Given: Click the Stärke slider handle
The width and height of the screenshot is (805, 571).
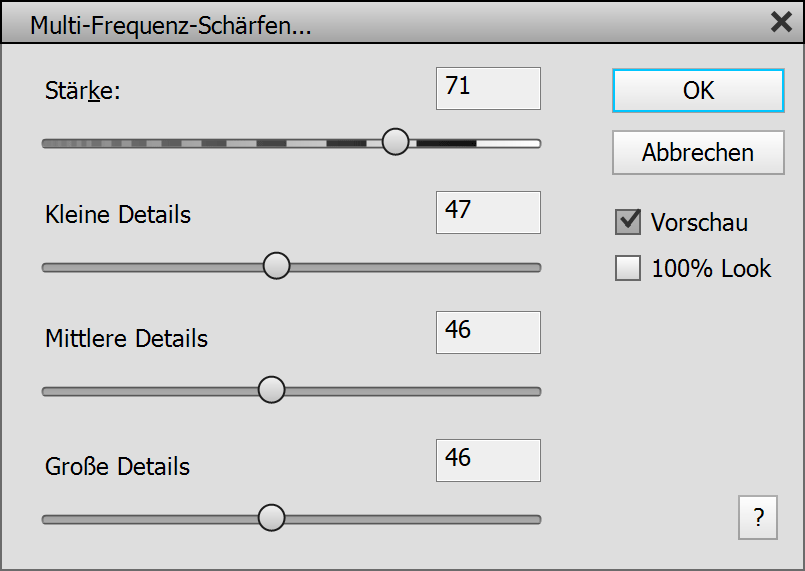Looking at the screenshot, I should coord(396,142).
